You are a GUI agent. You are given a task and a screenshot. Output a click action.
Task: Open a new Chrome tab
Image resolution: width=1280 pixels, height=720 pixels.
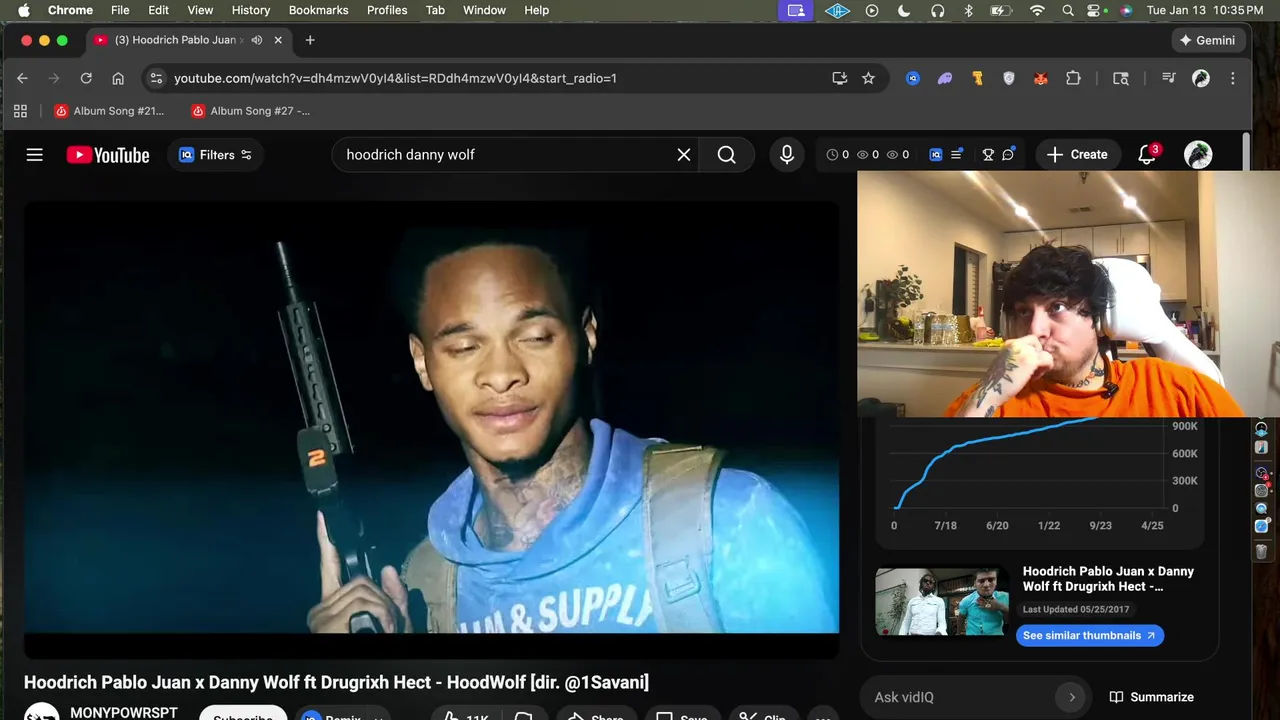coord(310,40)
